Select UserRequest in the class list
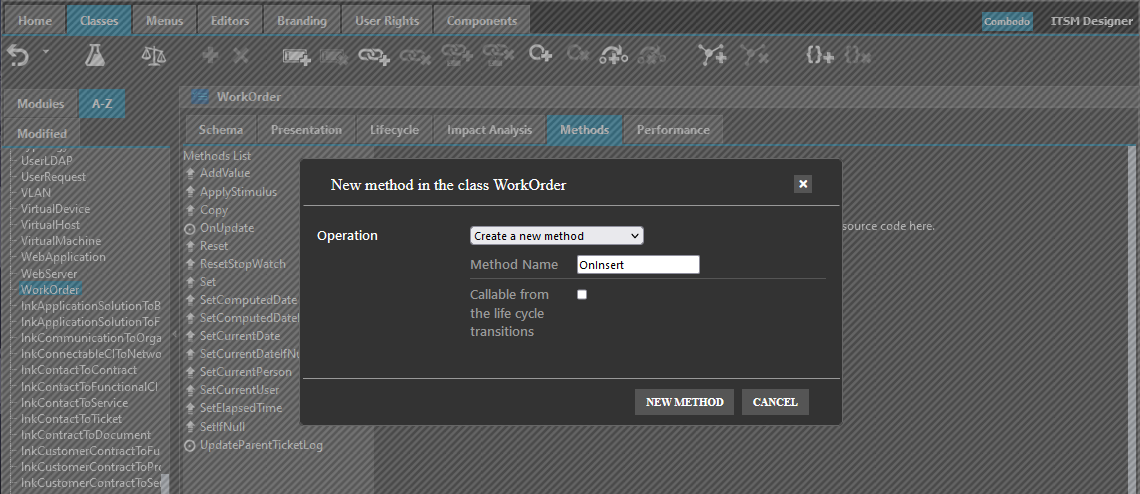 pyautogui.click(x=53, y=177)
